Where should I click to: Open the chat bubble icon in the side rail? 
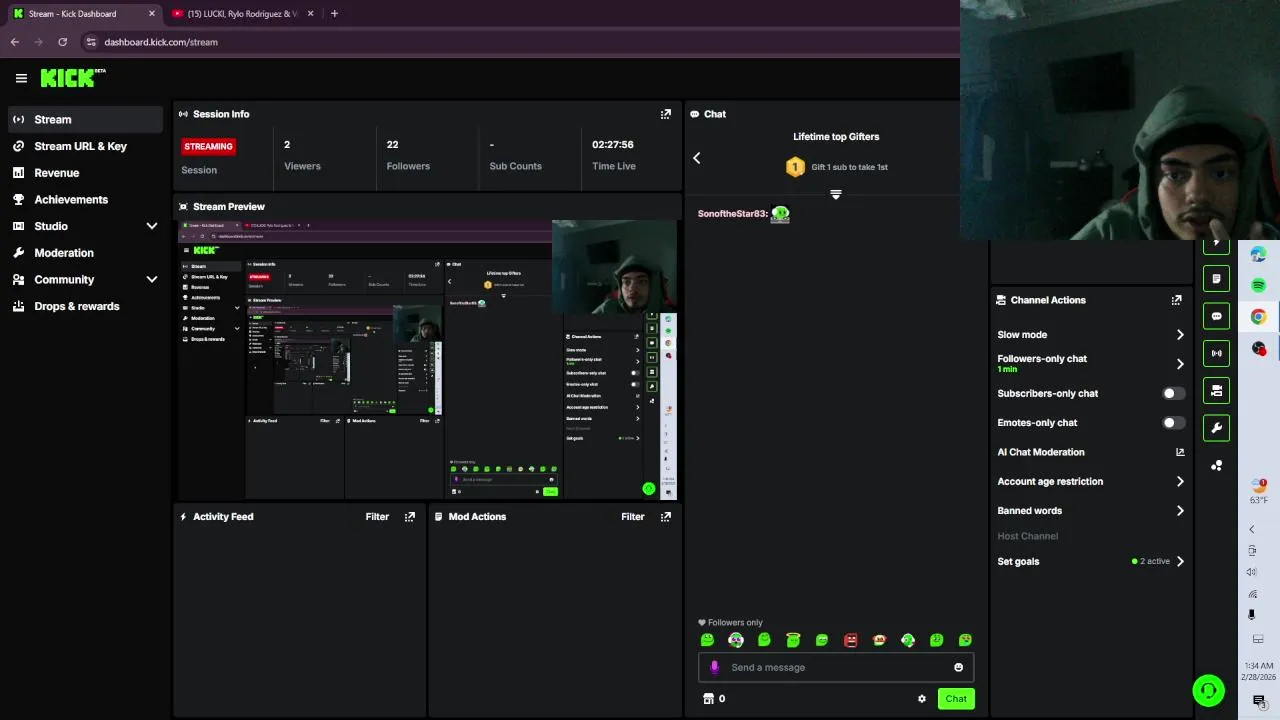click(x=1216, y=316)
